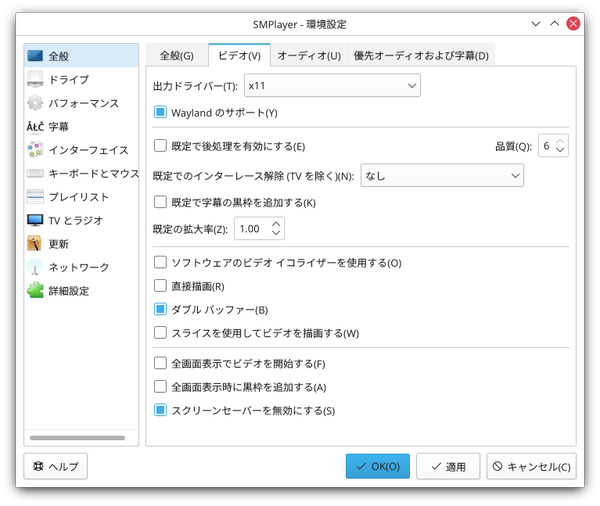
Task: Enable 直接描画 checkbox
Action: (x=160, y=286)
